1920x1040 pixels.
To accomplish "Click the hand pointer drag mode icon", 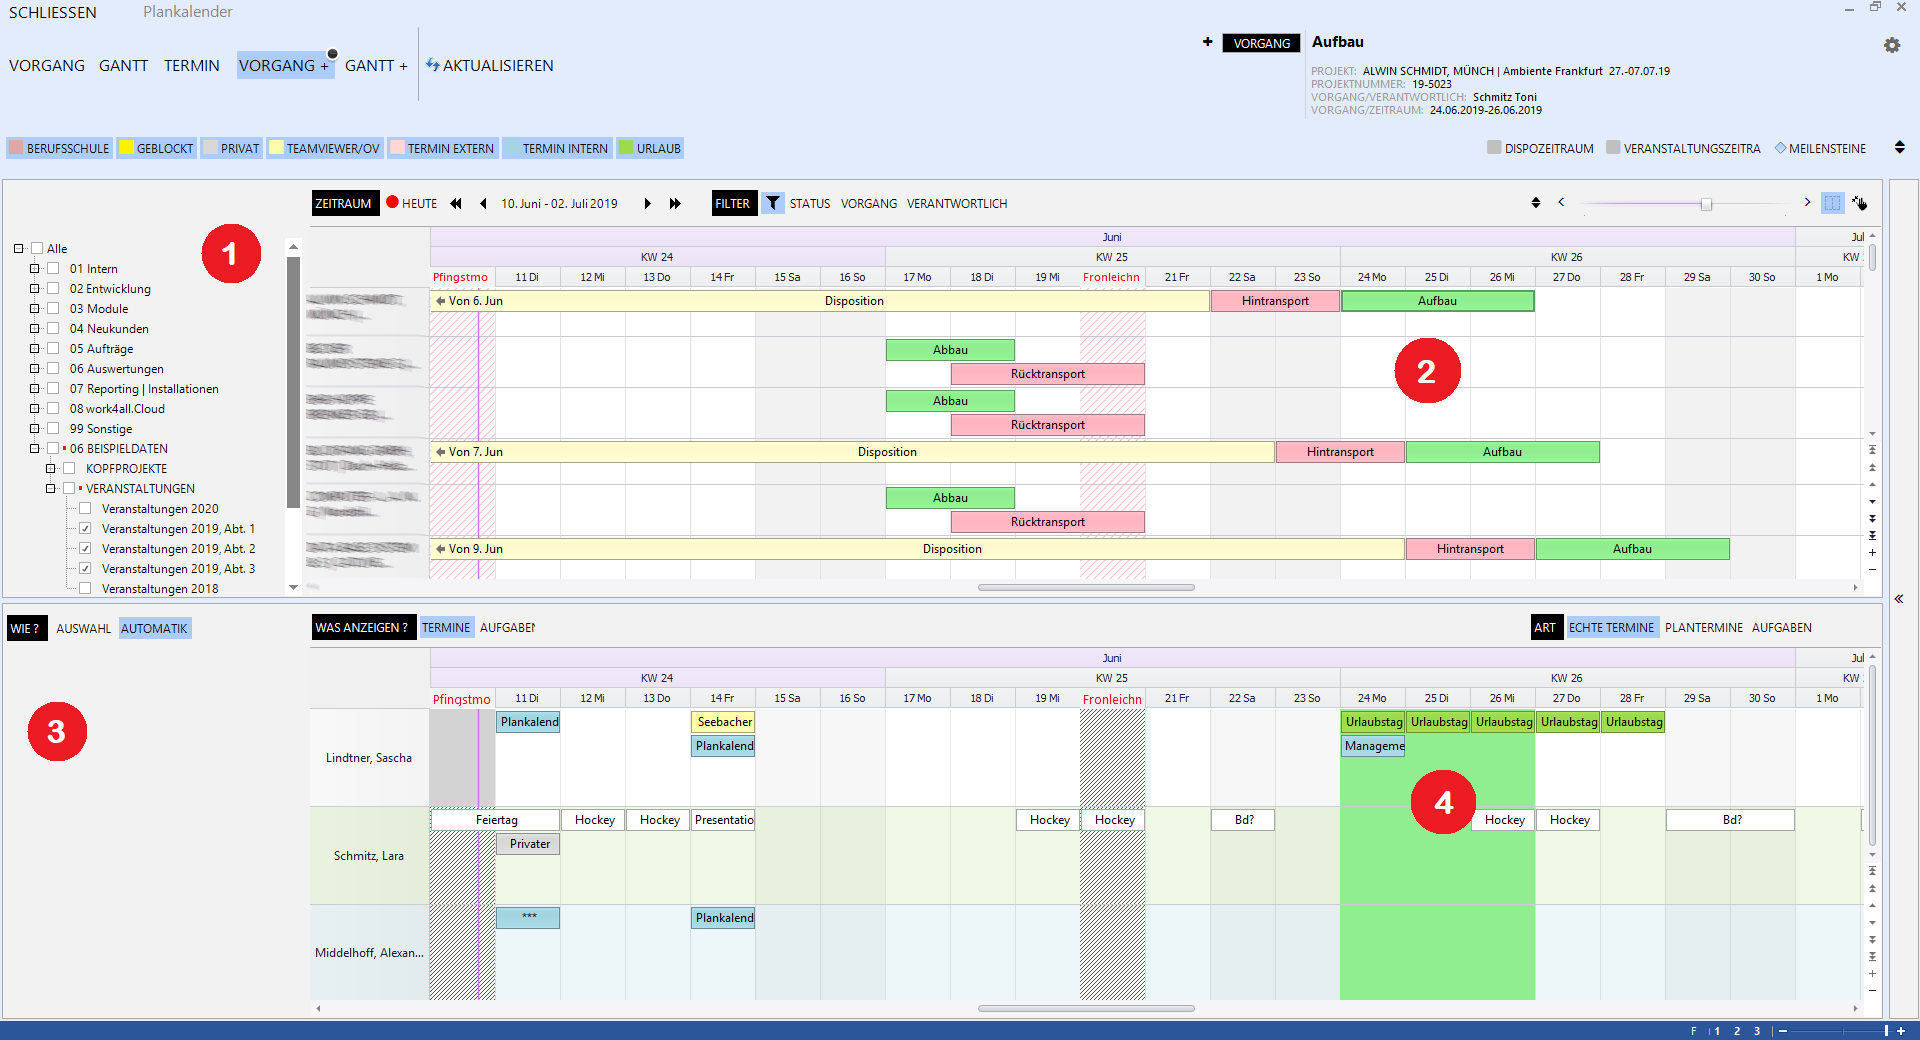I will 1859,203.
